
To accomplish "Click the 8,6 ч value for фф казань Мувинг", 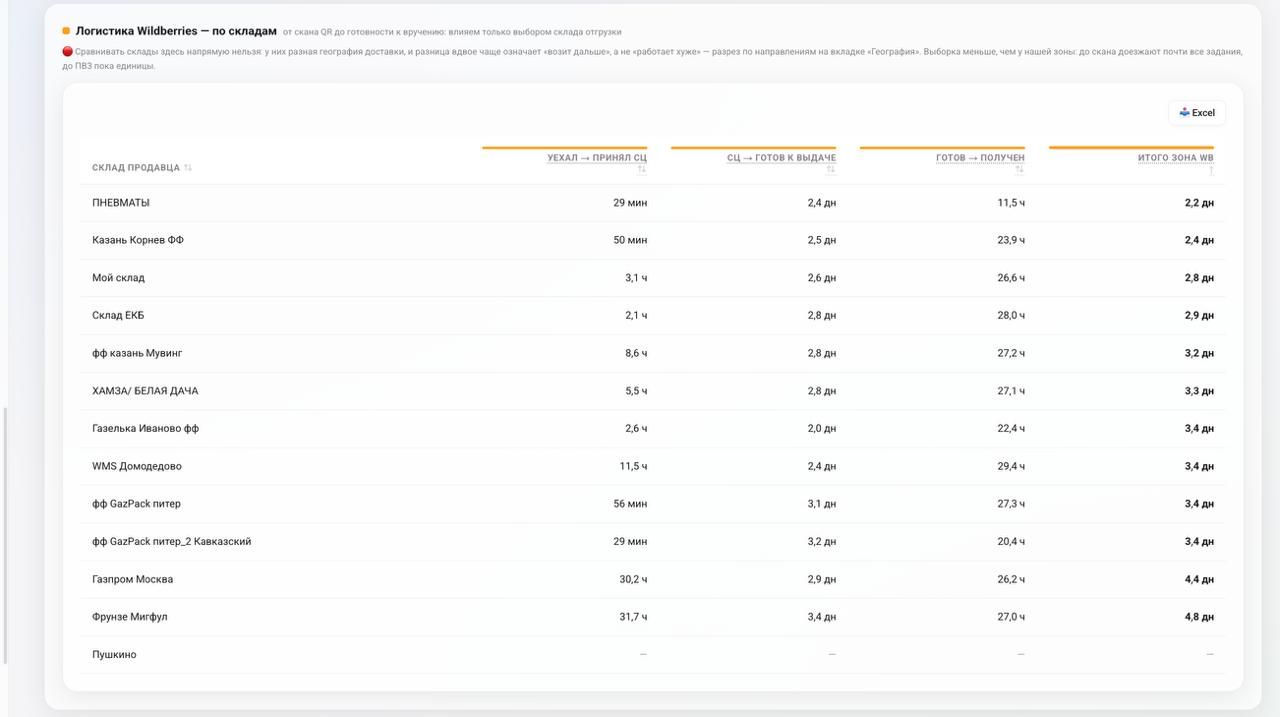I will pos(636,354).
